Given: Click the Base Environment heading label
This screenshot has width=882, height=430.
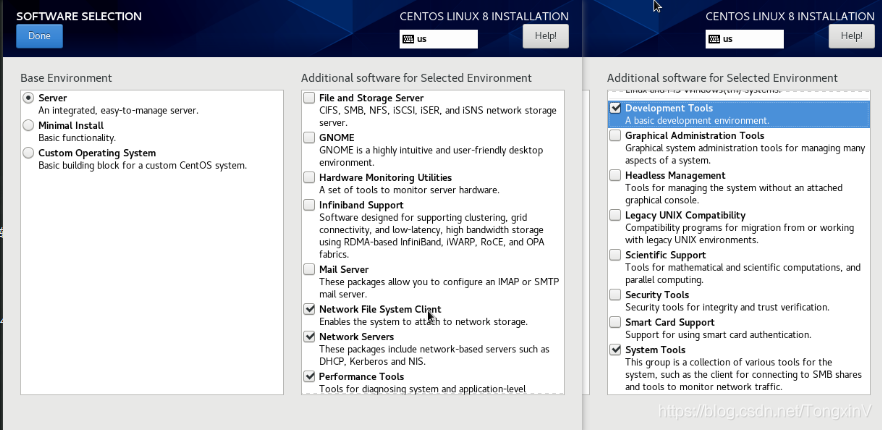Looking at the screenshot, I should pos(66,78).
